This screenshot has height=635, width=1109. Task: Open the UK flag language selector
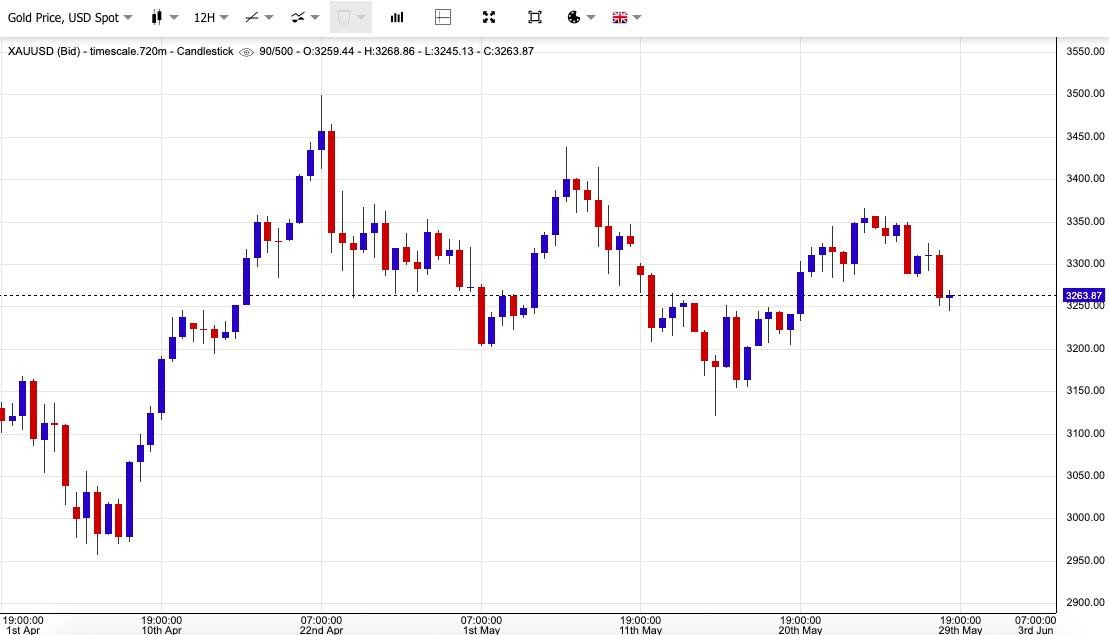pyautogui.click(x=626, y=18)
